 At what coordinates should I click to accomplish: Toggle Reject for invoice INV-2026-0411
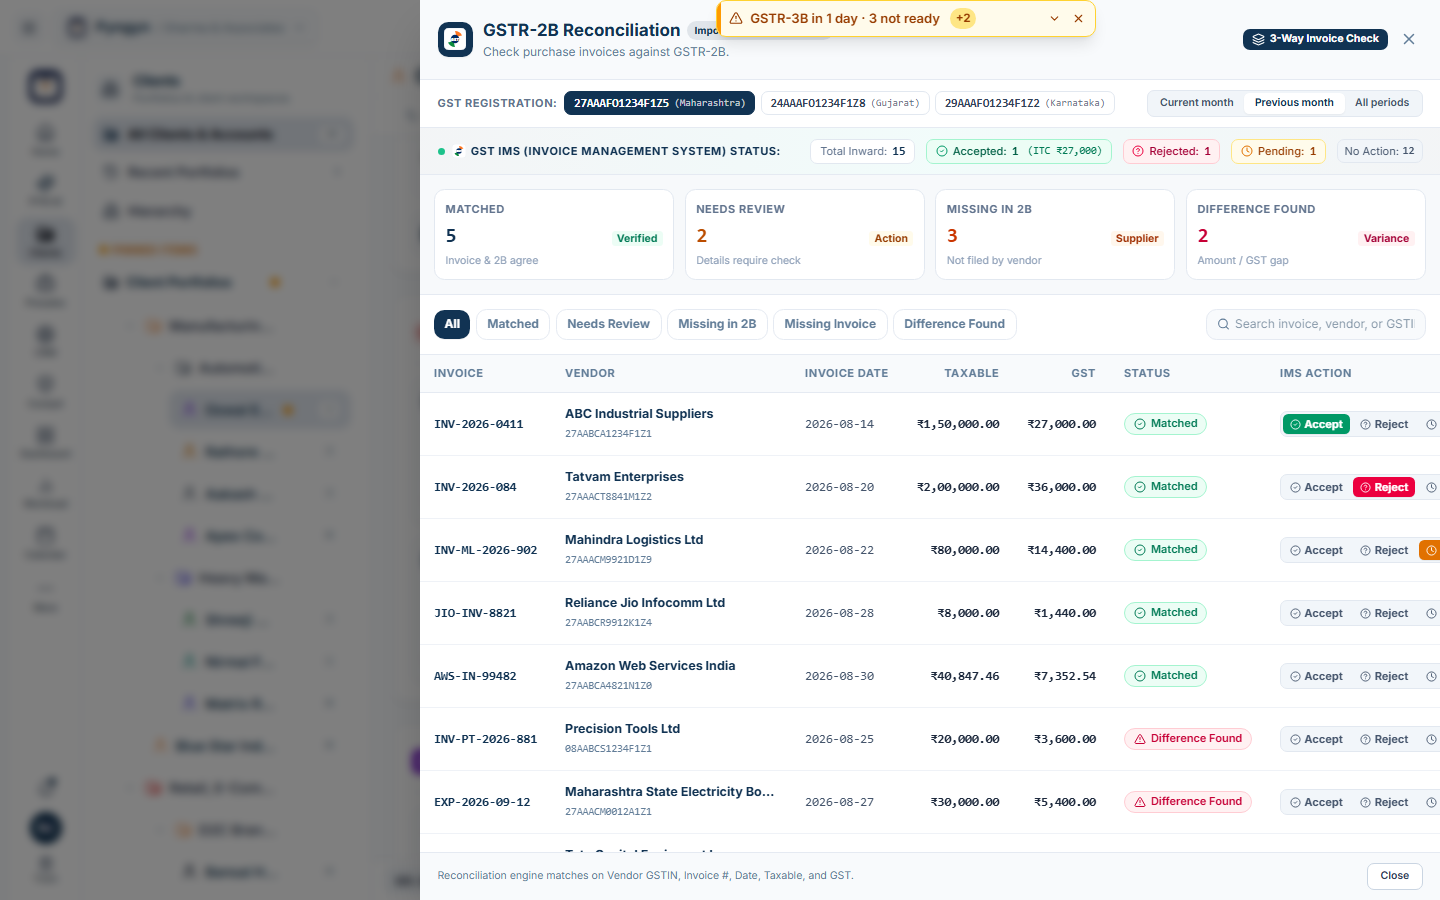click(x=1384, y=424)
